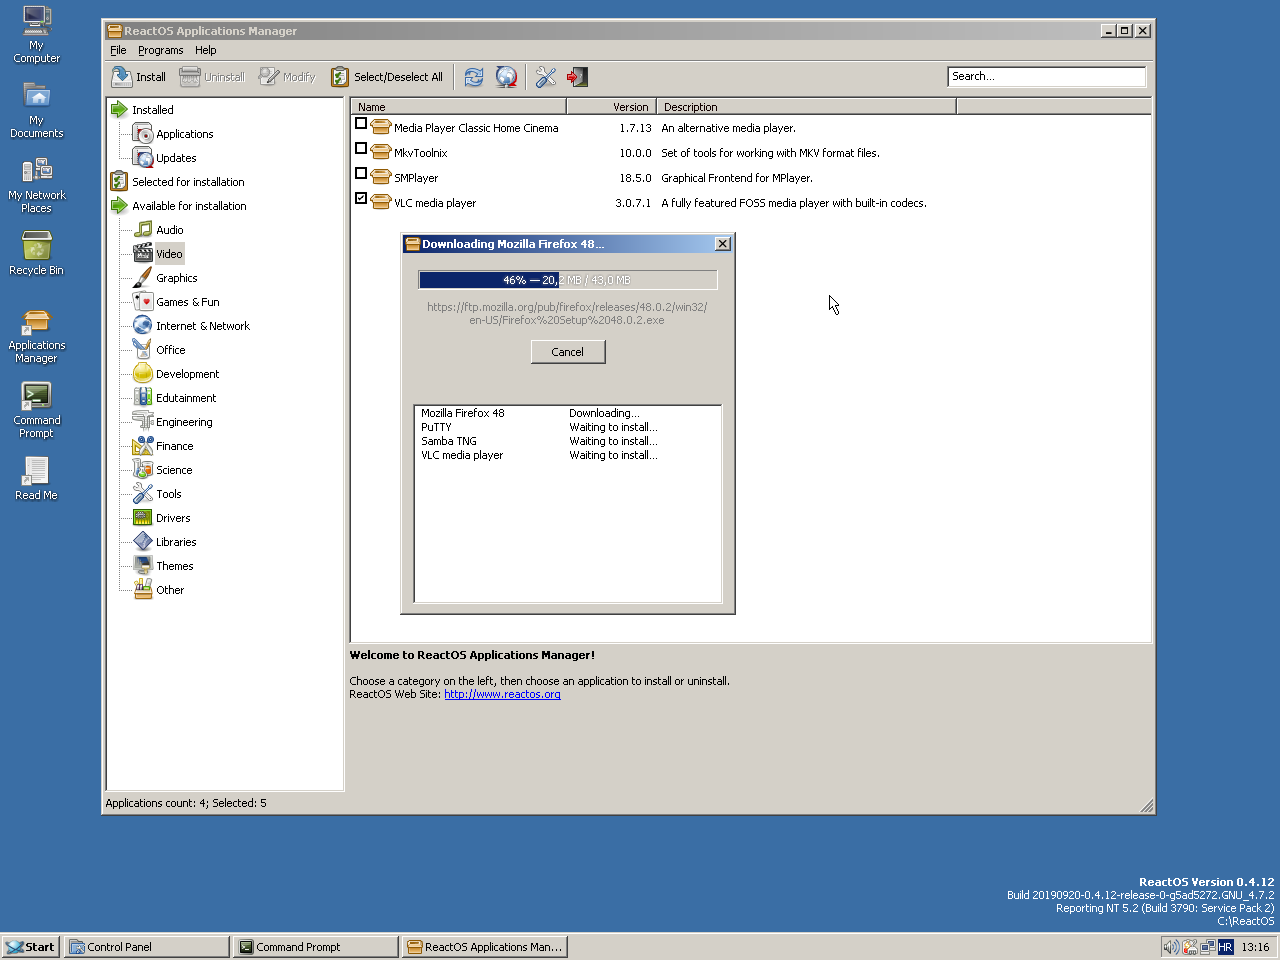This screenshot has width=1280, height=960.
Task: Open the Office category
Action: [x=170, y=350]
